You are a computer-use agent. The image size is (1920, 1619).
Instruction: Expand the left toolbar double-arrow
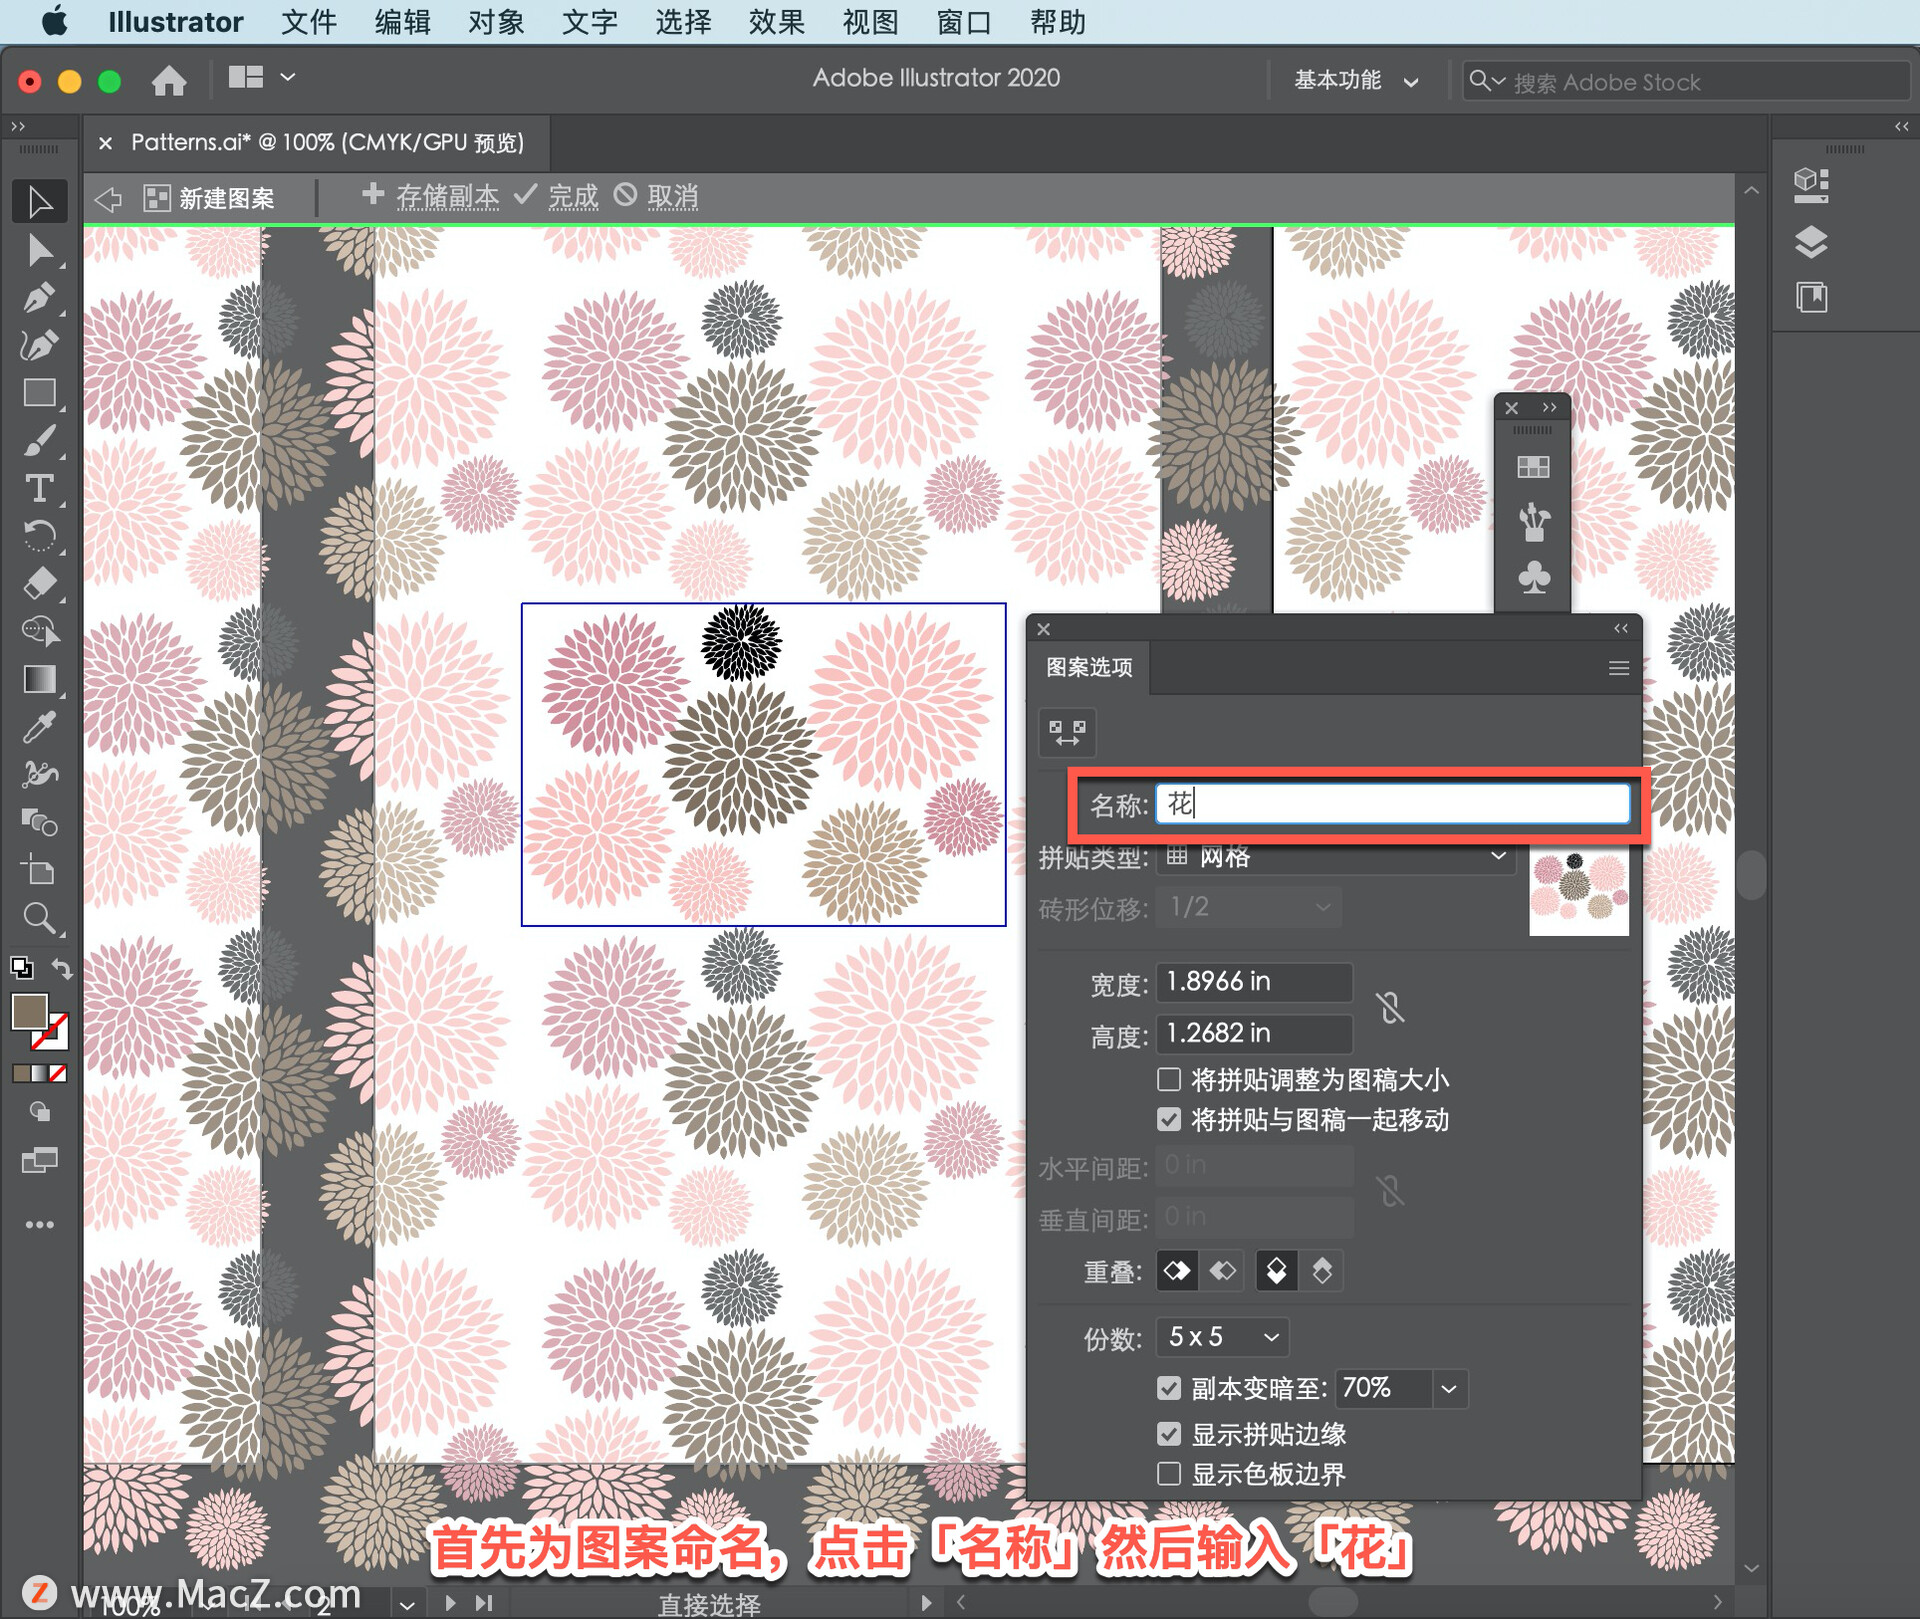click(18, 126)
